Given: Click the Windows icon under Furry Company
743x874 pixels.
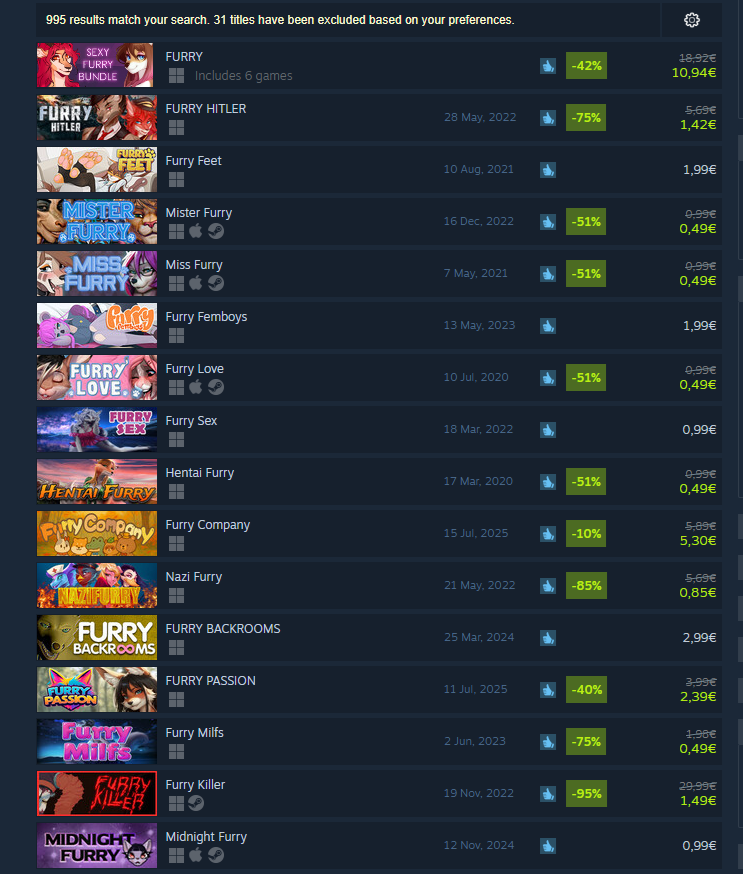Looking at the screenshot, I should coord(176,543).
